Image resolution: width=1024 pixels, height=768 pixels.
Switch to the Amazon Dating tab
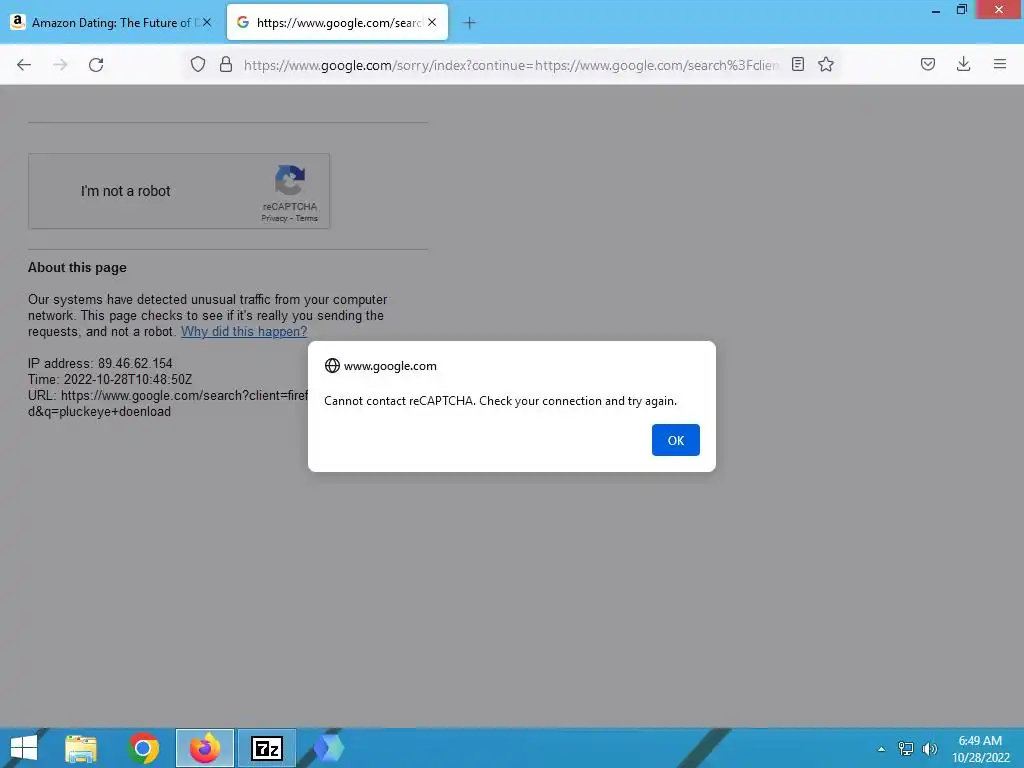(x=112, y=23)
